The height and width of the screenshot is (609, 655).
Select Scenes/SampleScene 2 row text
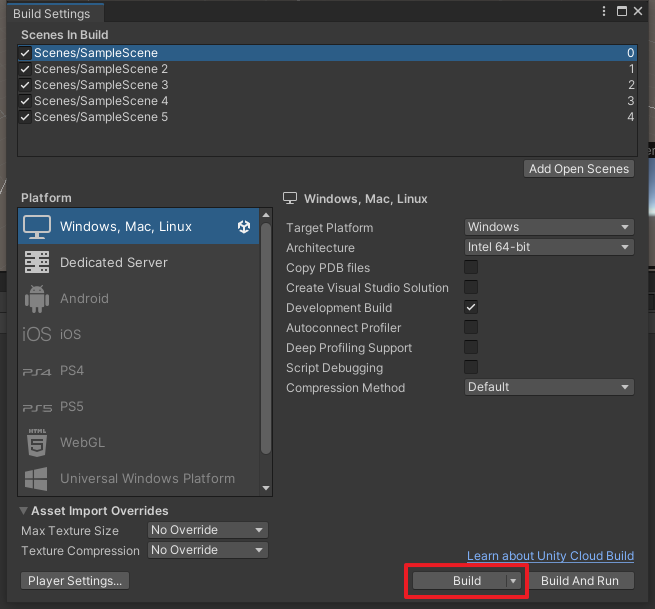tap(101, 69)
